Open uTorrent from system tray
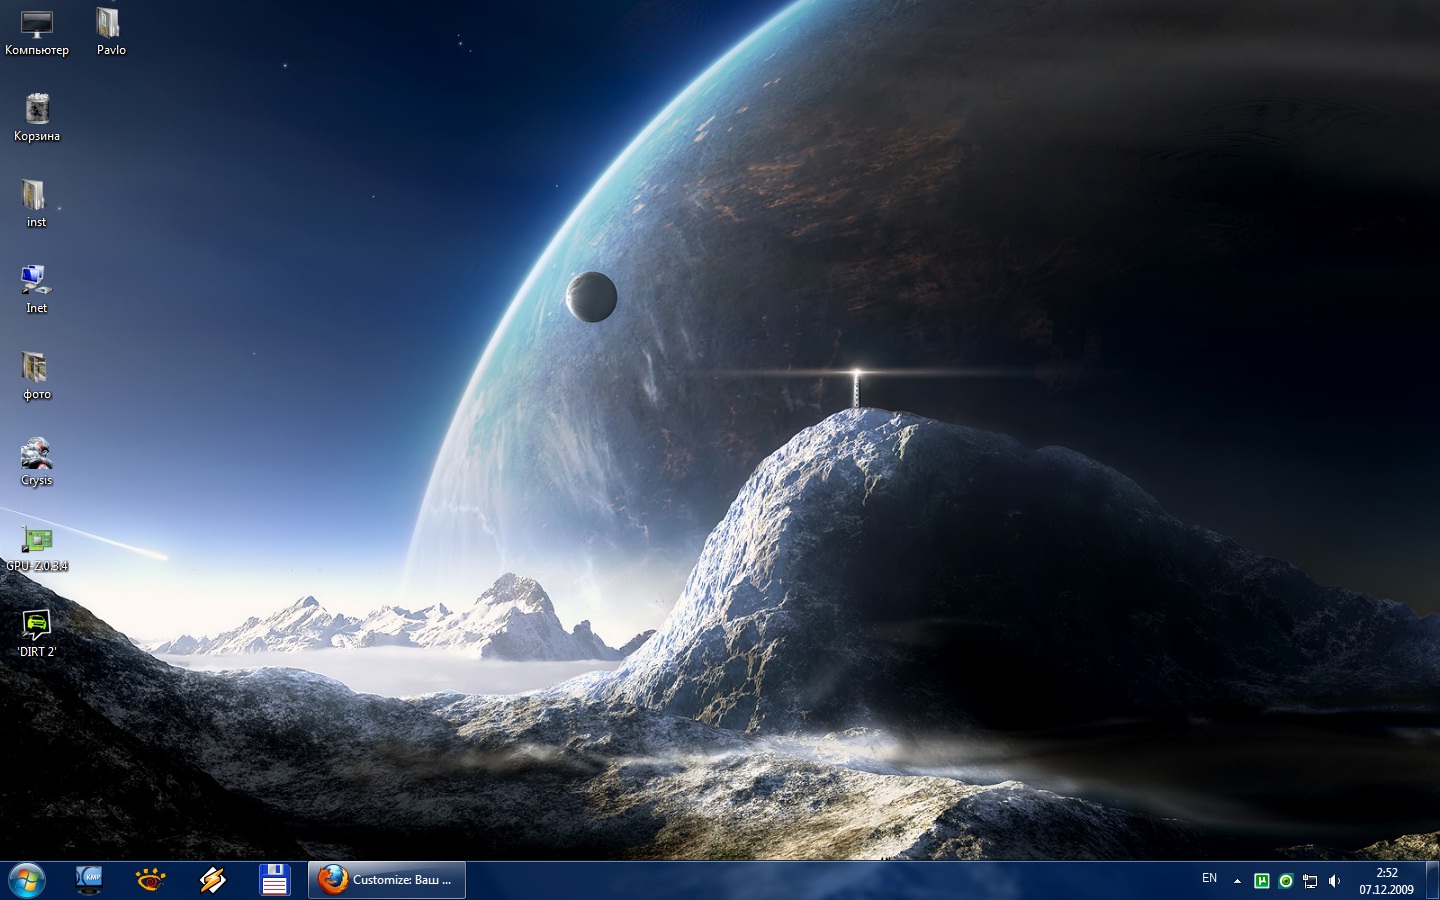 1262,881
